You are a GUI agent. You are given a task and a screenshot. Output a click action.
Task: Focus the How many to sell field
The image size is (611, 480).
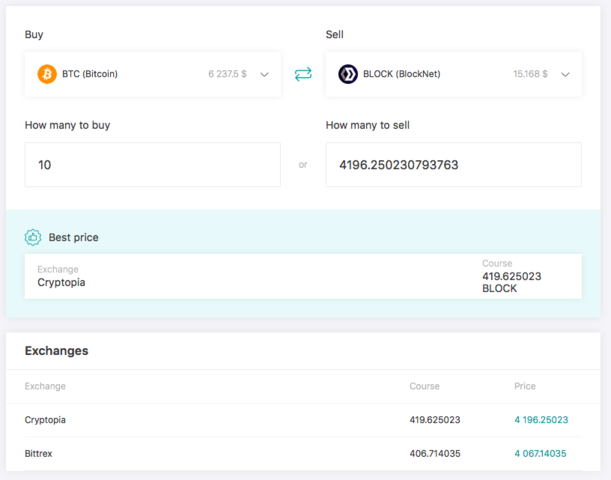pos(454,165)
